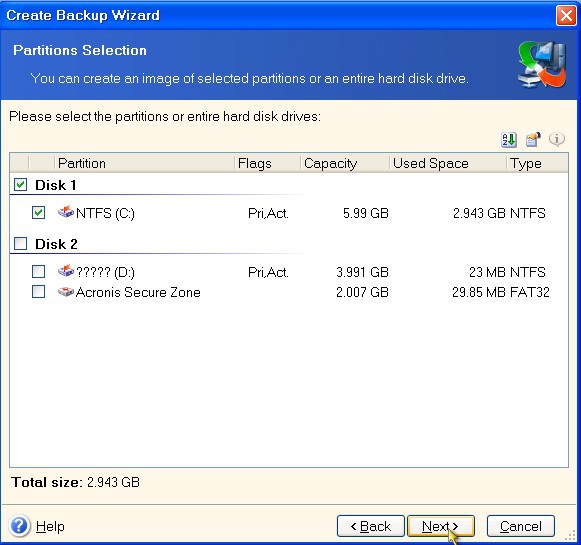Sort by the Capacity column header

(345, 163)
